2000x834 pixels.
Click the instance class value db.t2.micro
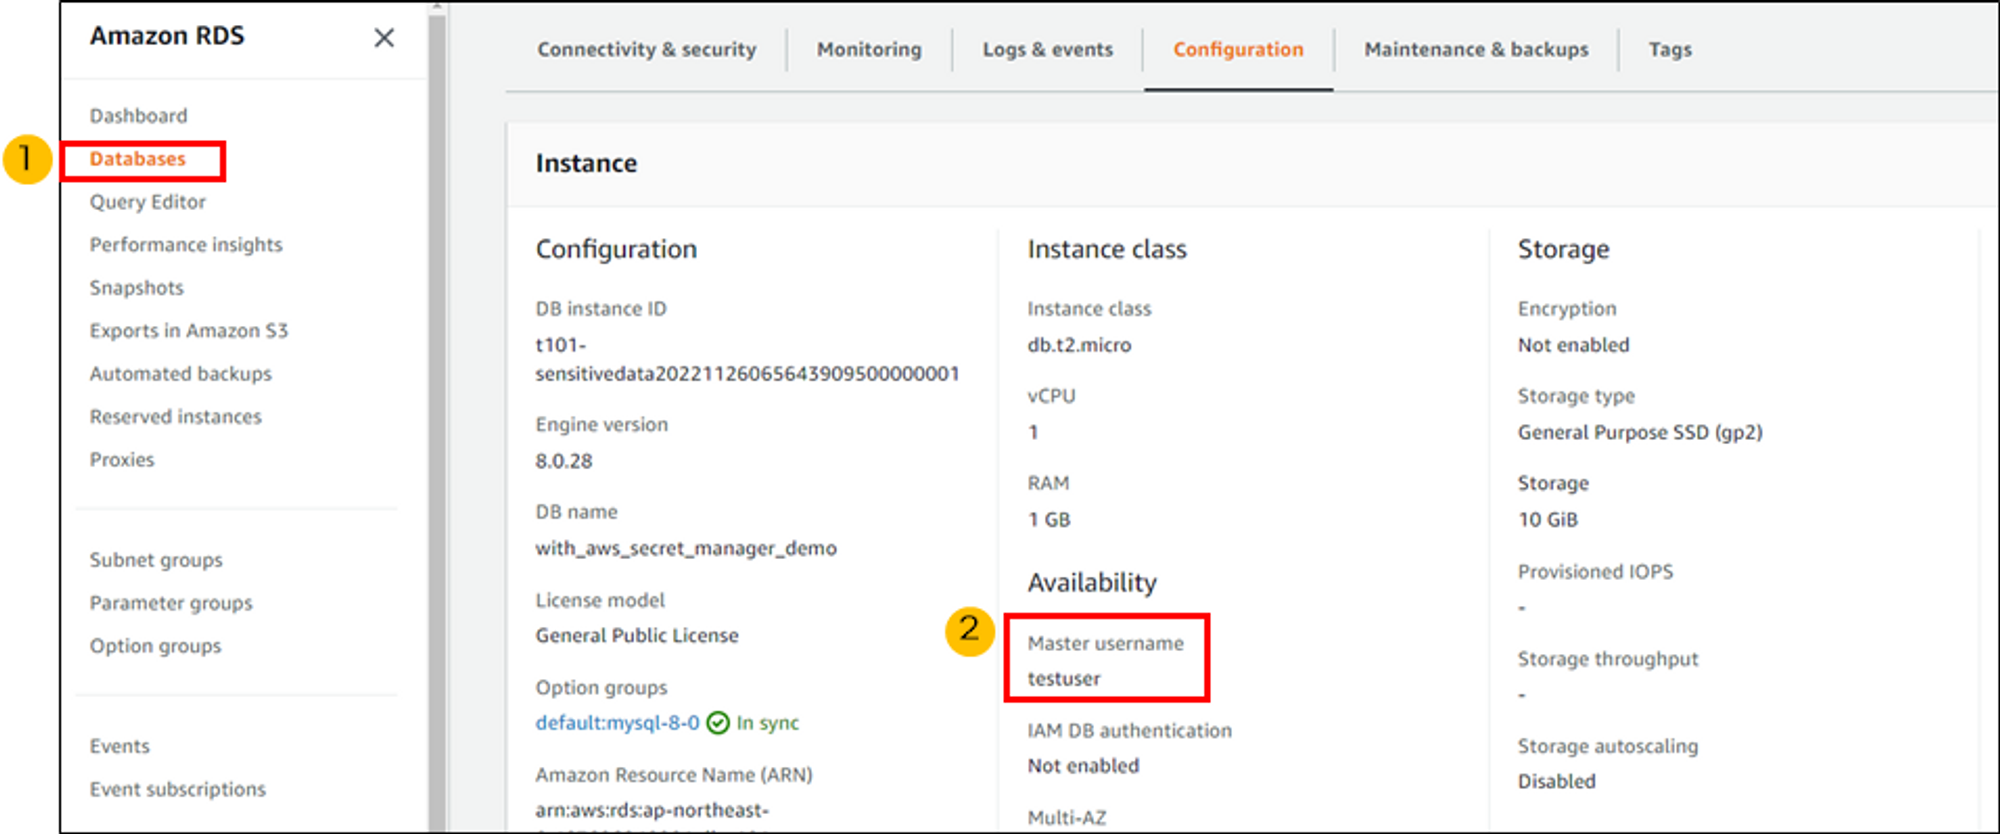pyautogui.click(x=1079, y=345)
